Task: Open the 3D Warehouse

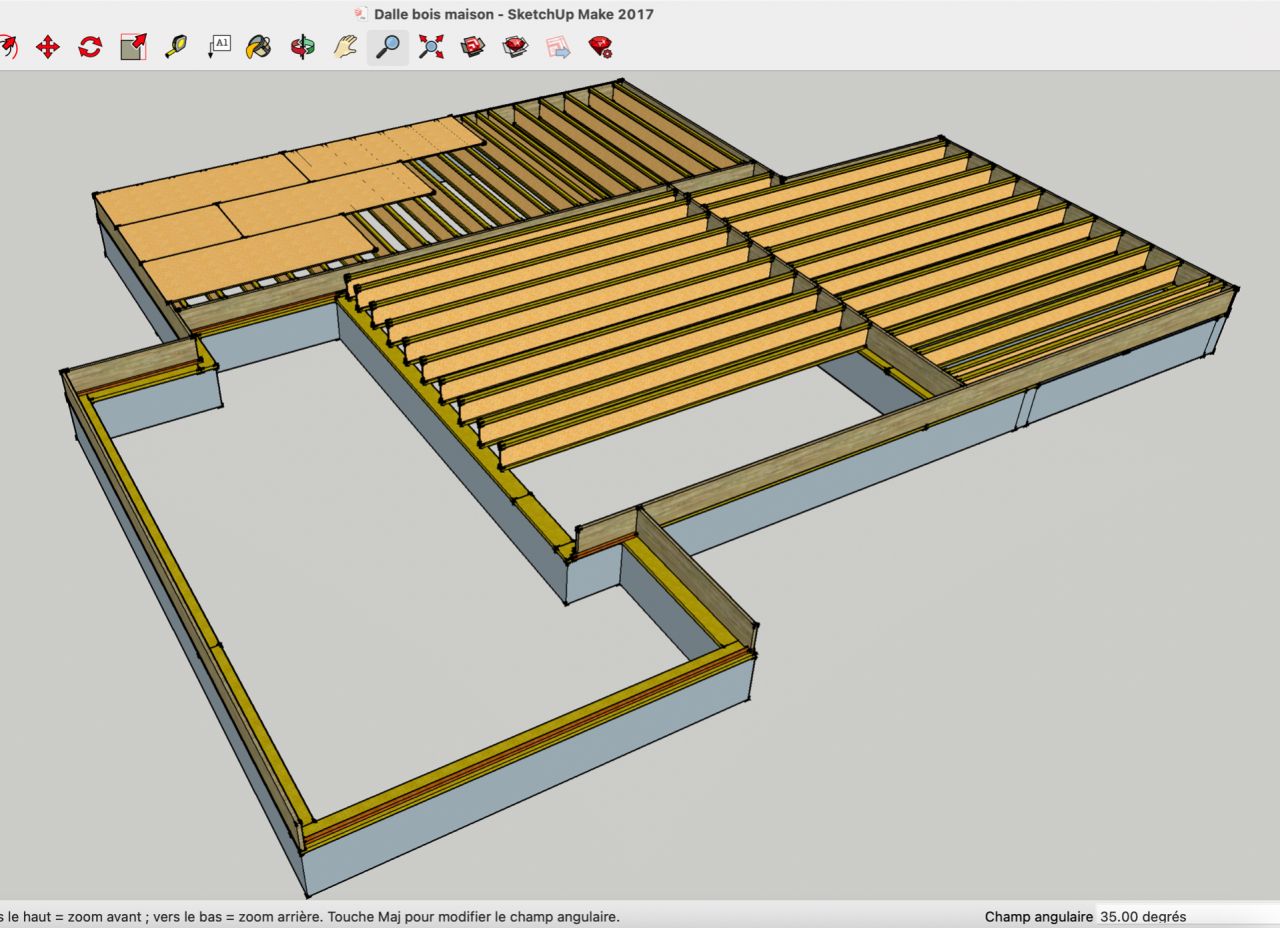Action: coord(473,47)
